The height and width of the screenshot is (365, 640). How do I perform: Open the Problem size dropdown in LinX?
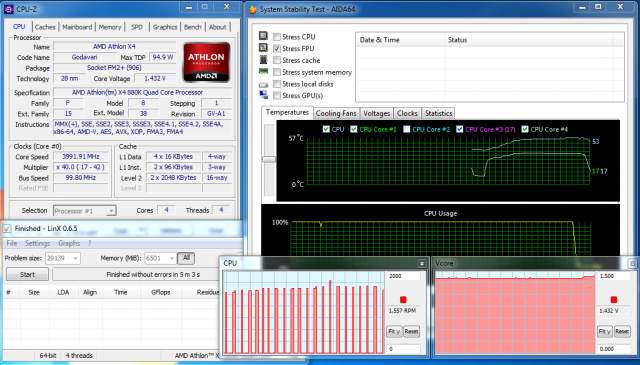point(63,258)
